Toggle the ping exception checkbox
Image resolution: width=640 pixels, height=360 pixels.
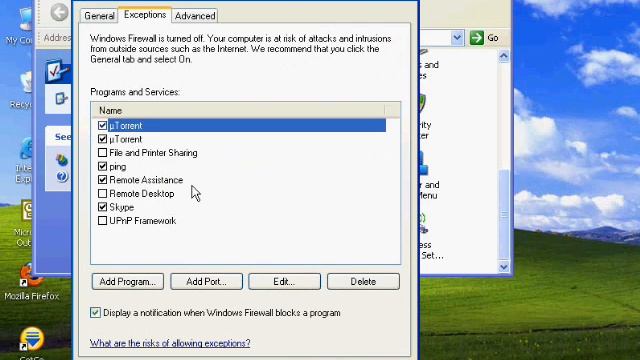pos(102,167)
